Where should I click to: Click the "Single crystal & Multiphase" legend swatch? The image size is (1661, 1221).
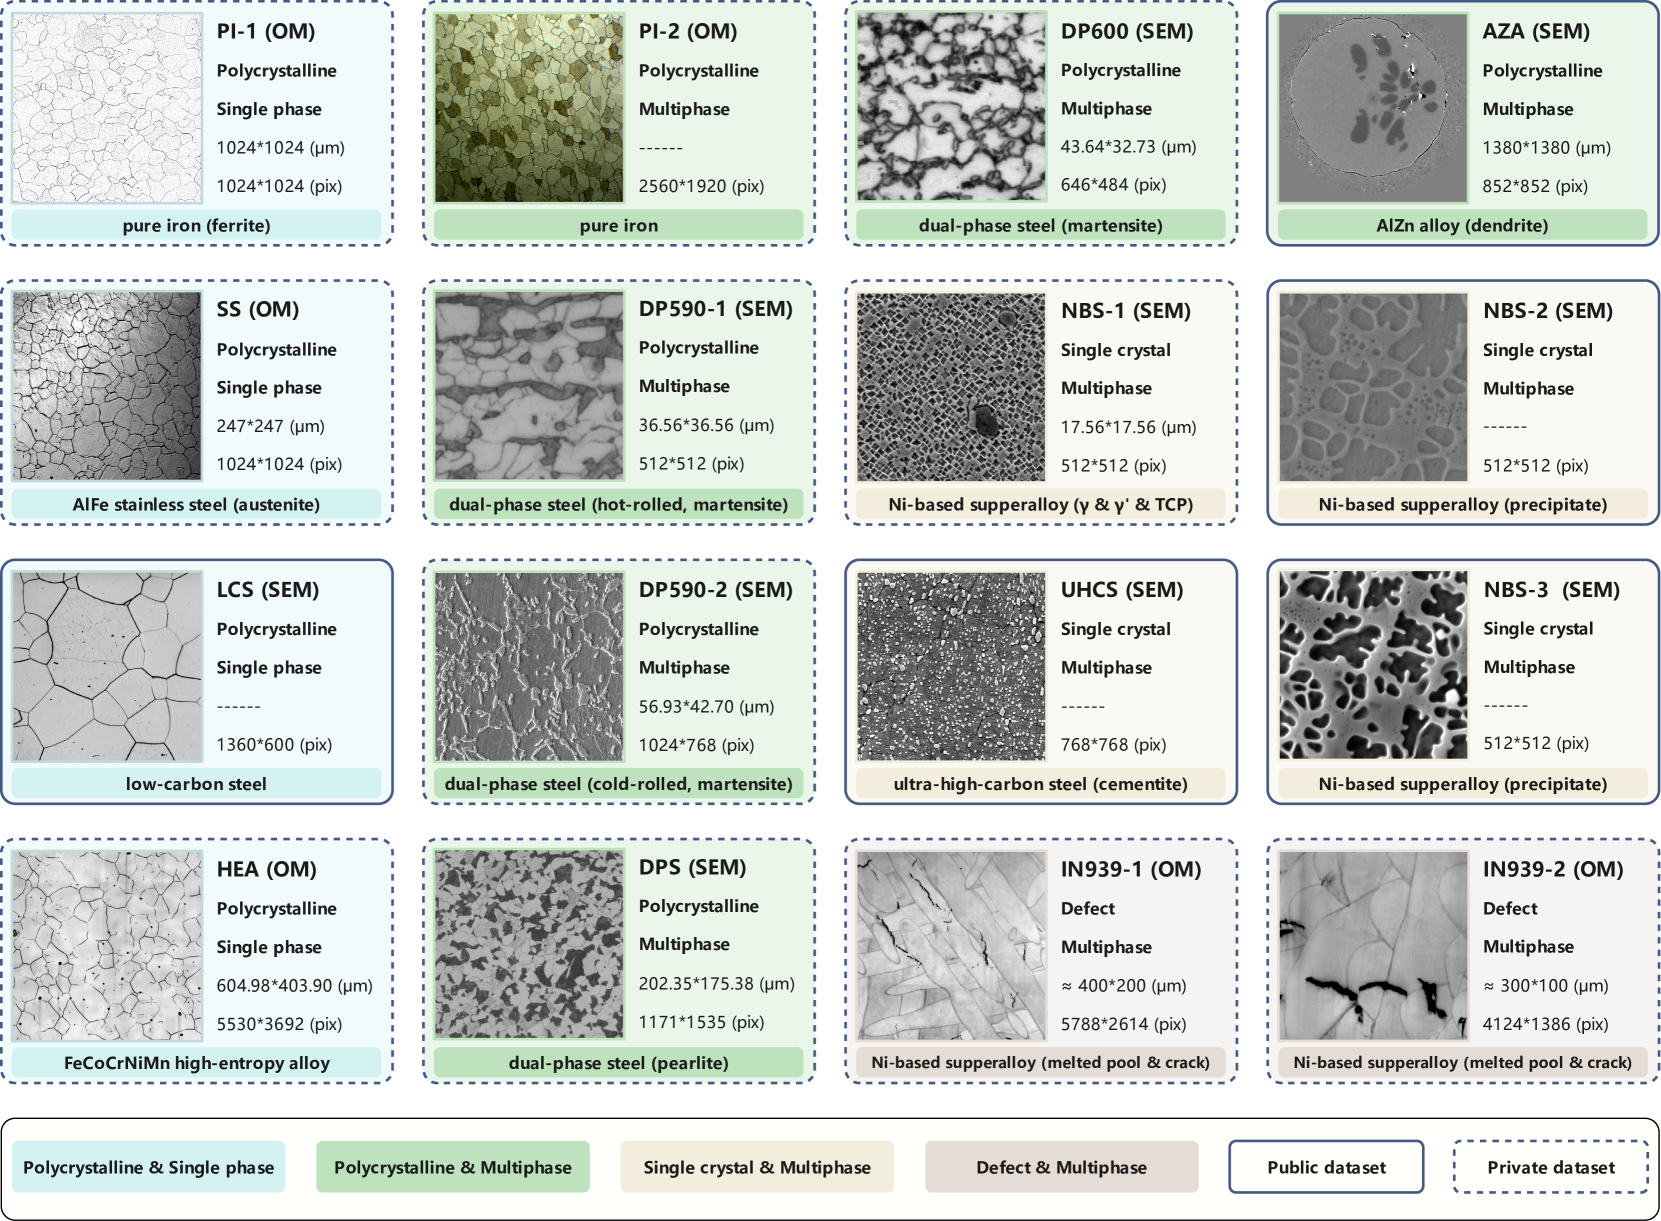tap(757, 1167)
